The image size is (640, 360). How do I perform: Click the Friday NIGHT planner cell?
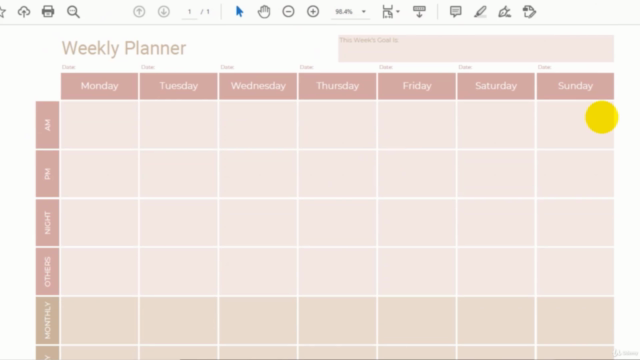(417, 222)
